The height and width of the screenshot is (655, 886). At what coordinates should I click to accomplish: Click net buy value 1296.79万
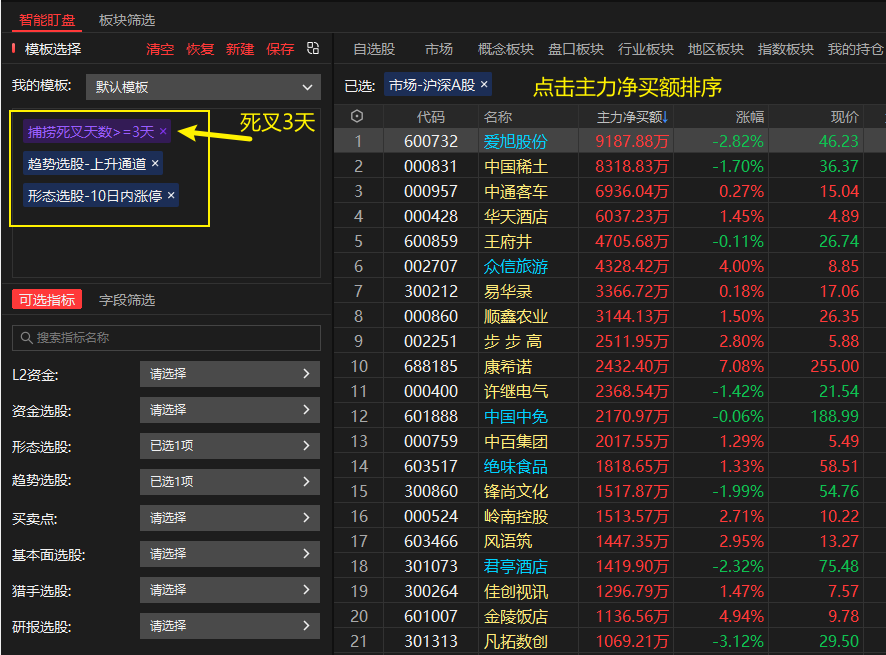632,591
